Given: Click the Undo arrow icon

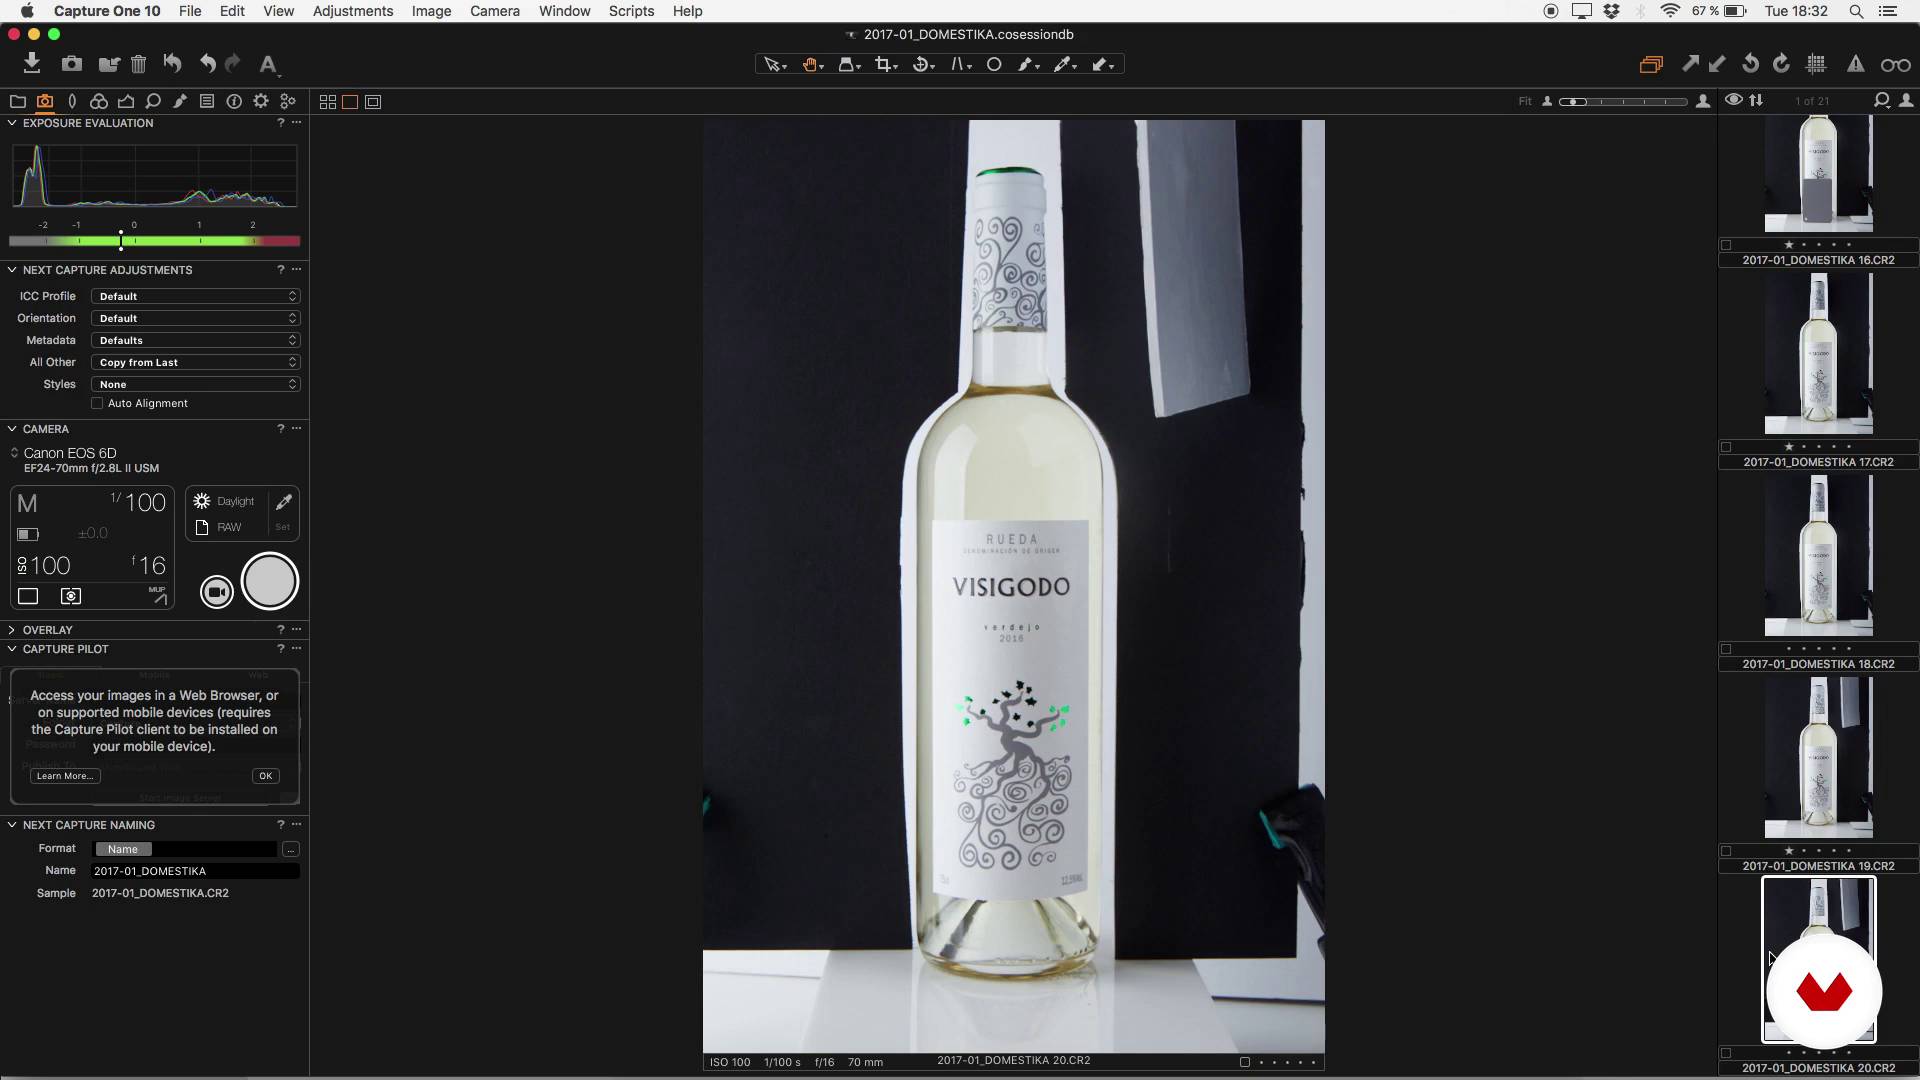Looking at the screenshot, I should [207, 64].
